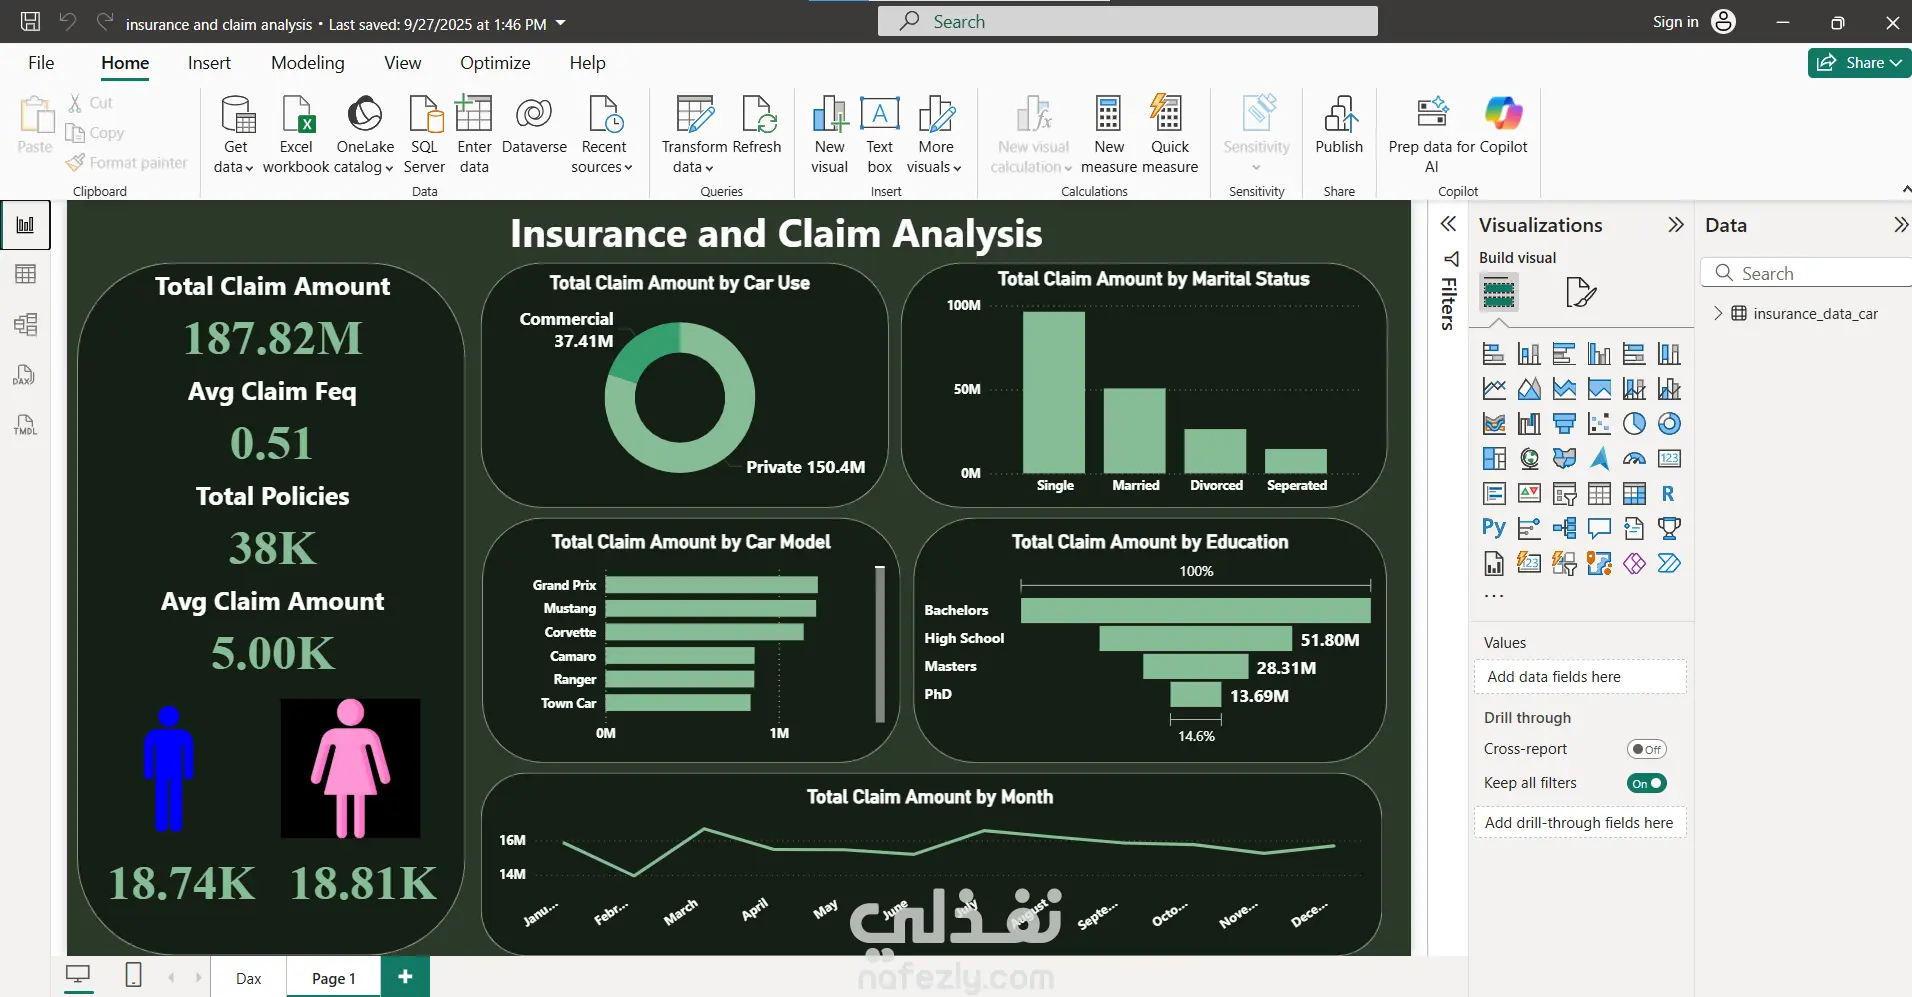The width and height of the screenshot is (1912, 997).
Task: Select the Filled map visual
Action: coord(1564,459)
